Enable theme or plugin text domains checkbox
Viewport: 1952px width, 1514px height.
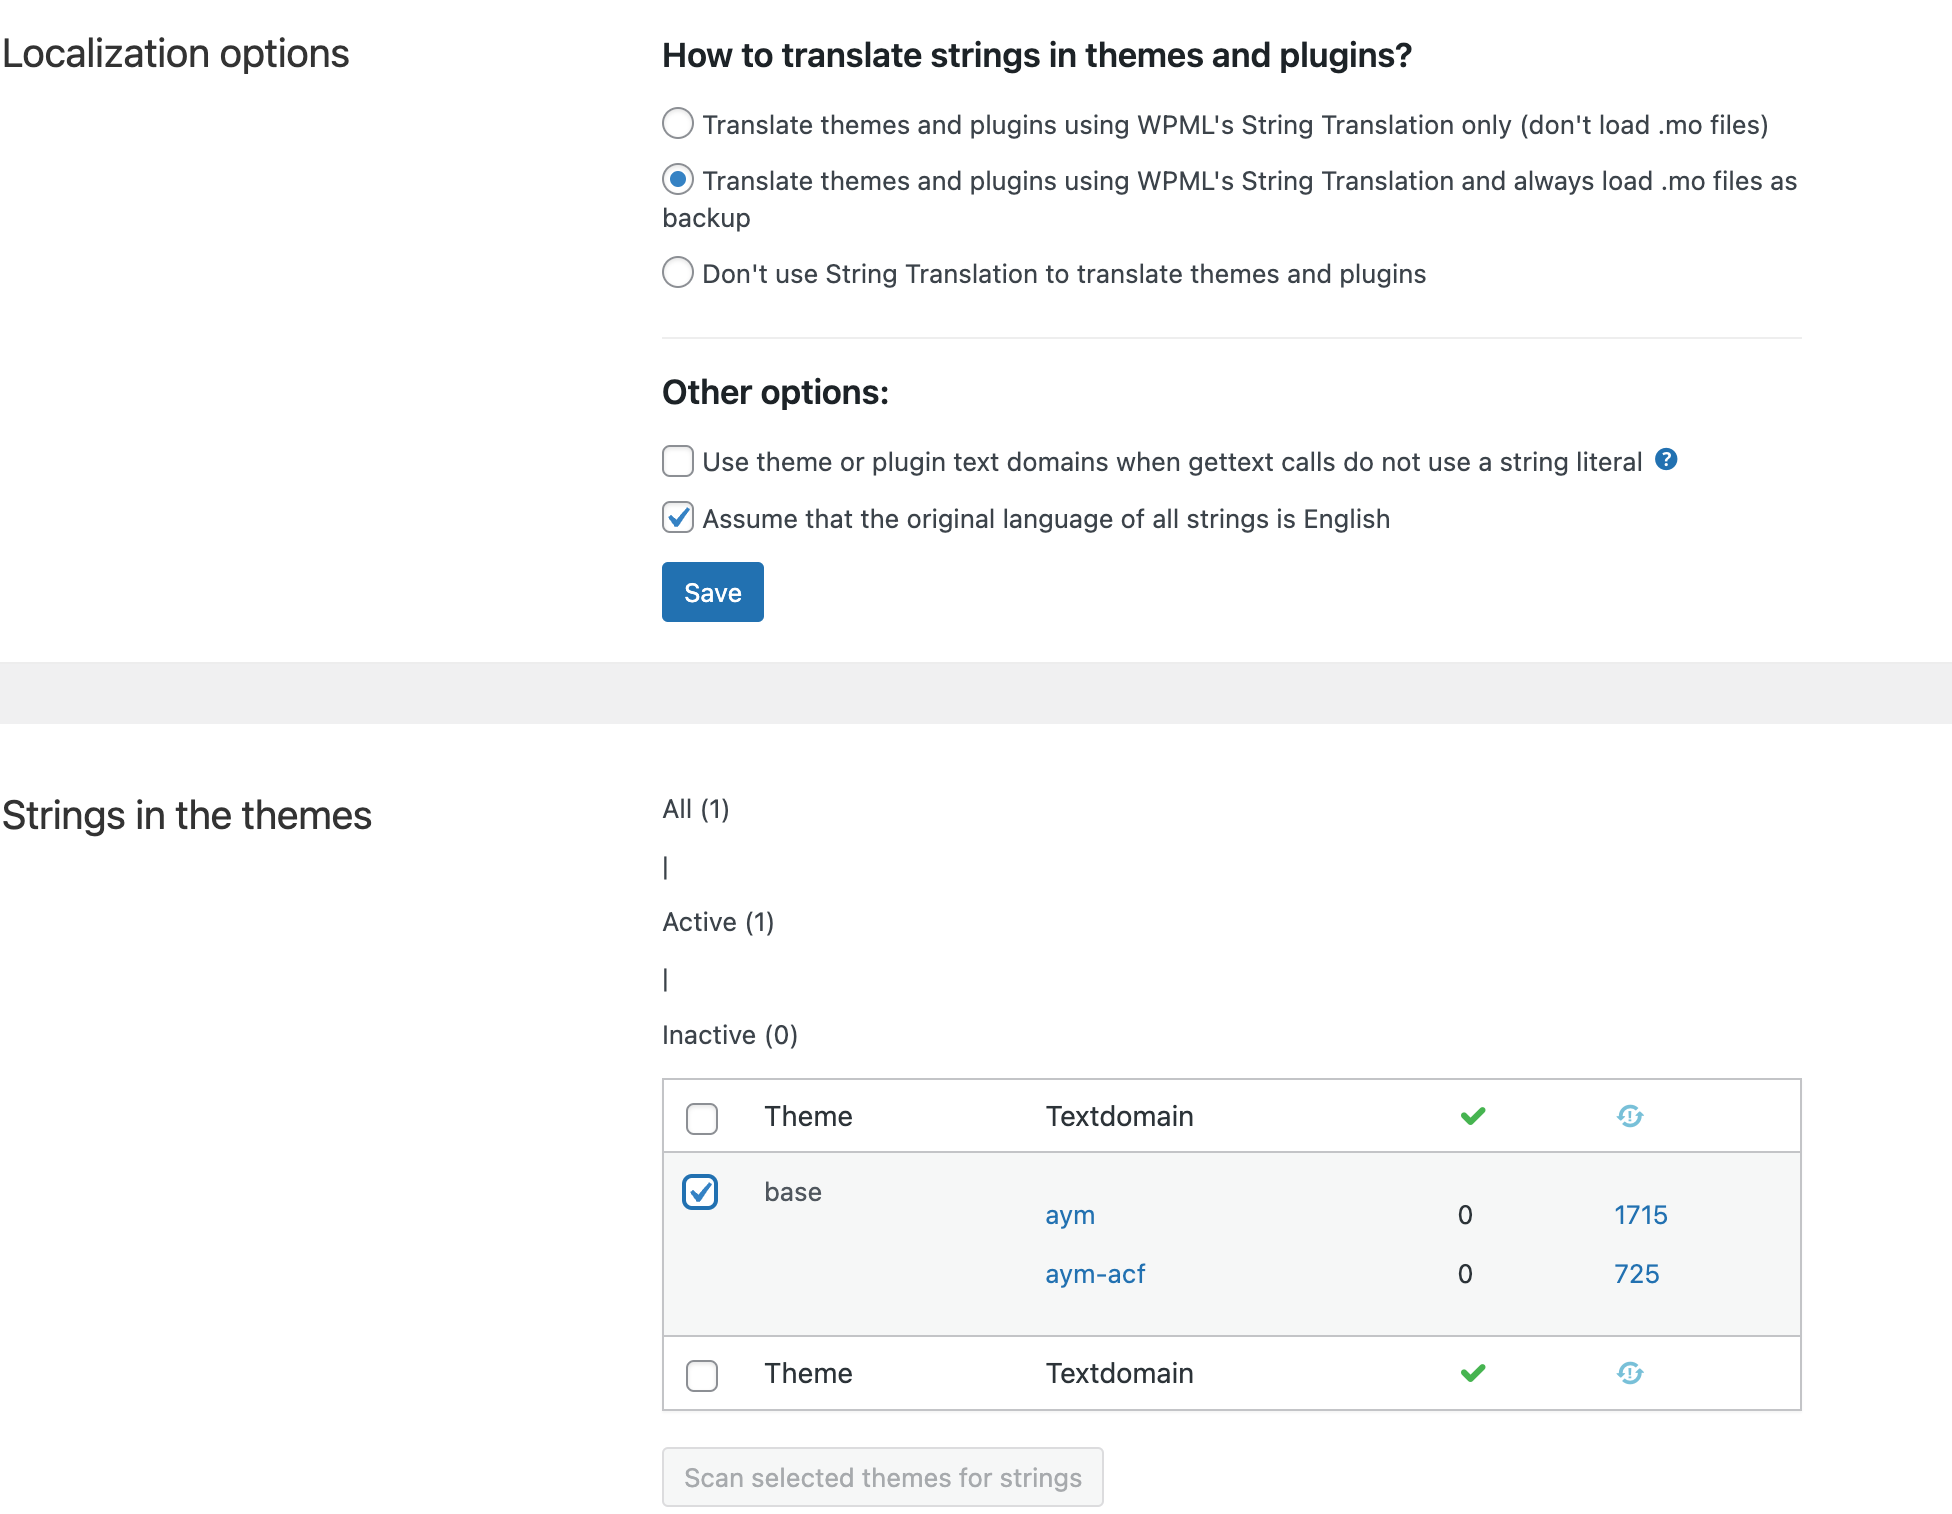[678, 461]
